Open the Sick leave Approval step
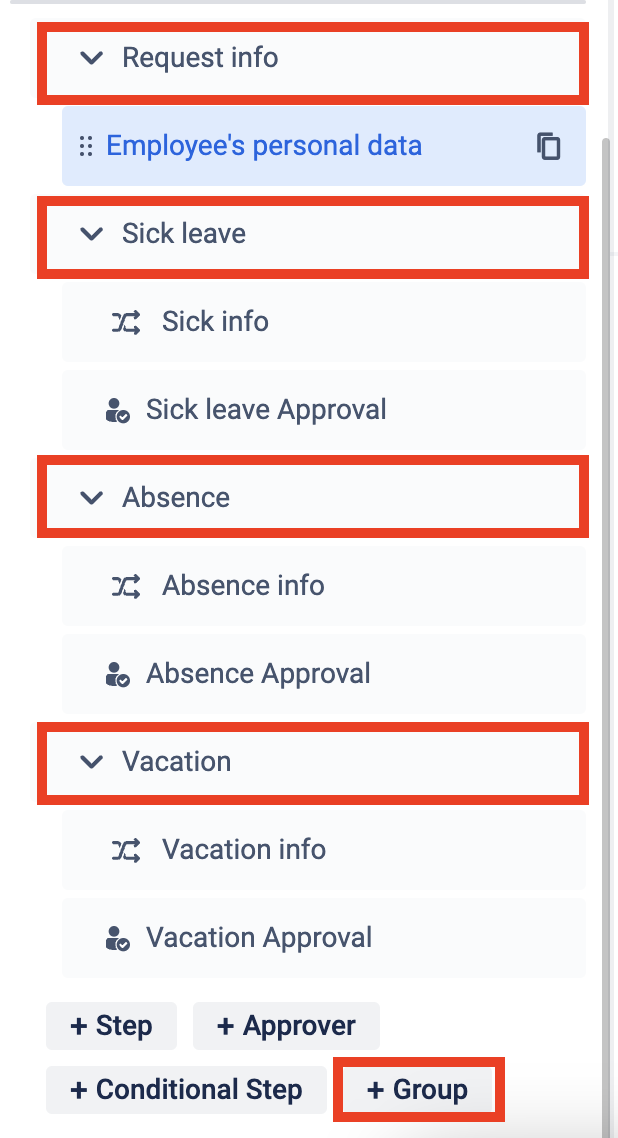The width and height of the screenshot is (618, 1138). point(266,410)
